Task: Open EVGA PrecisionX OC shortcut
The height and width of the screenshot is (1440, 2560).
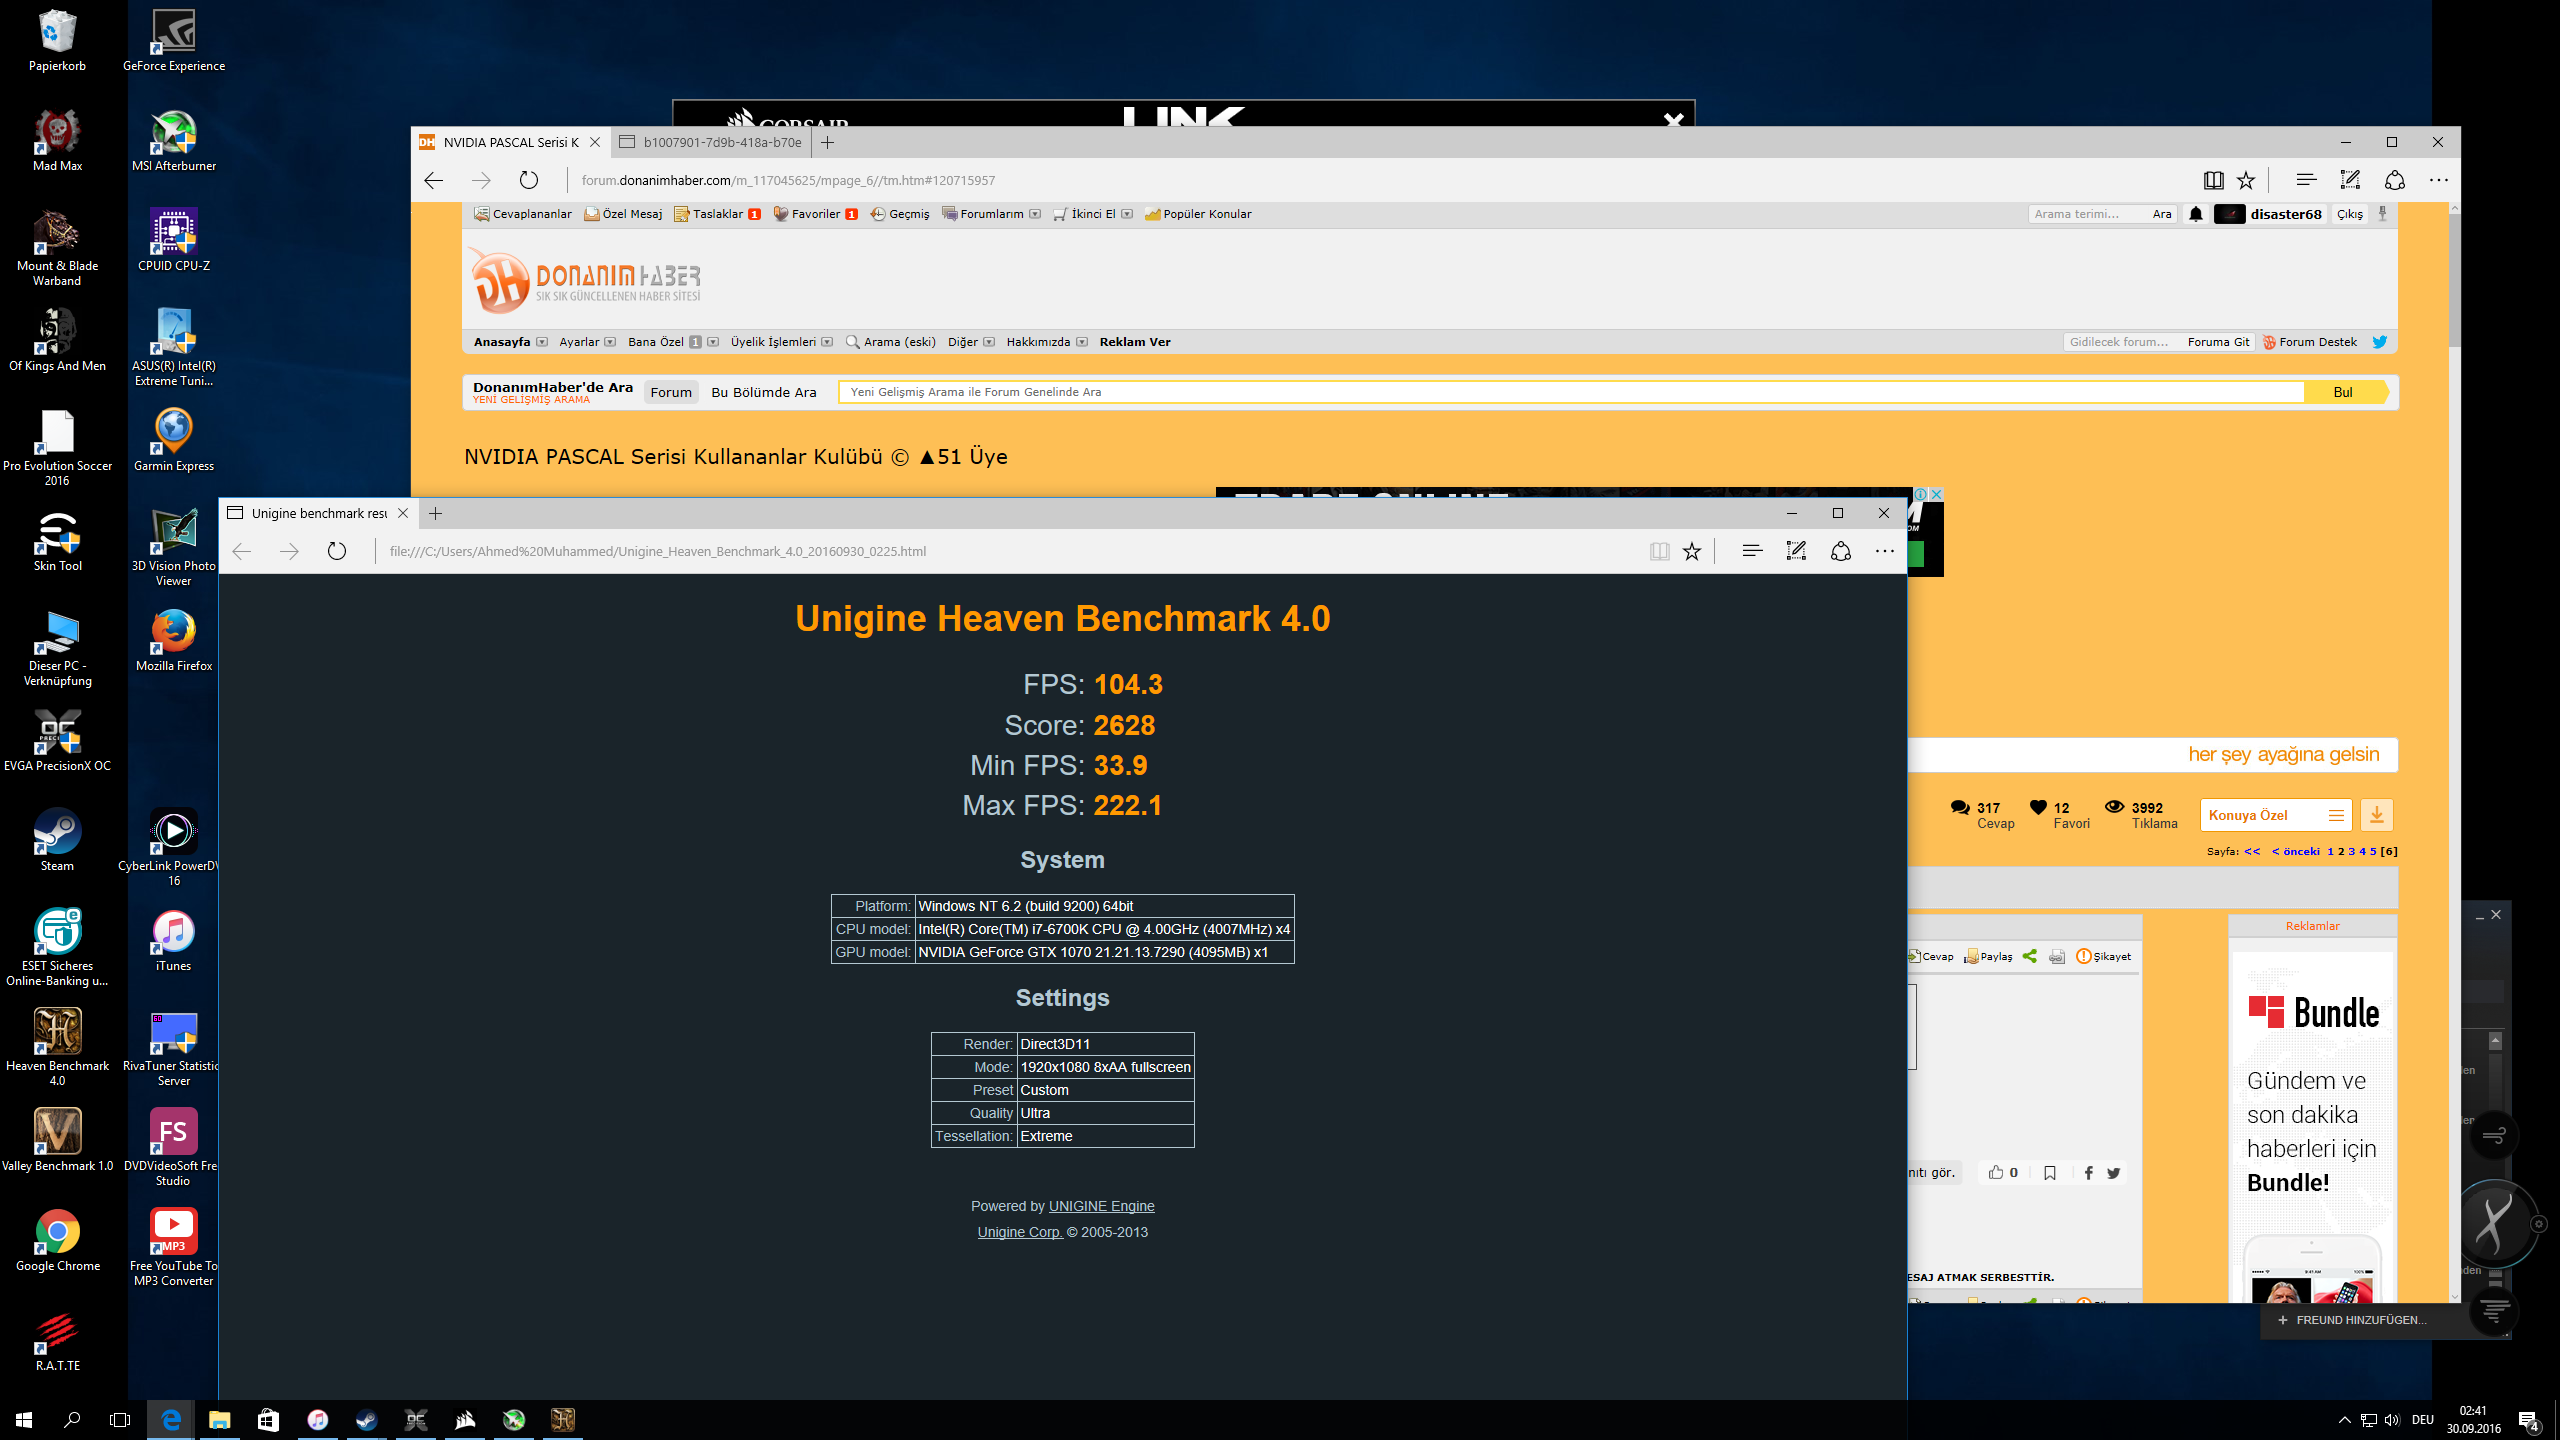Action: point(57,741)
